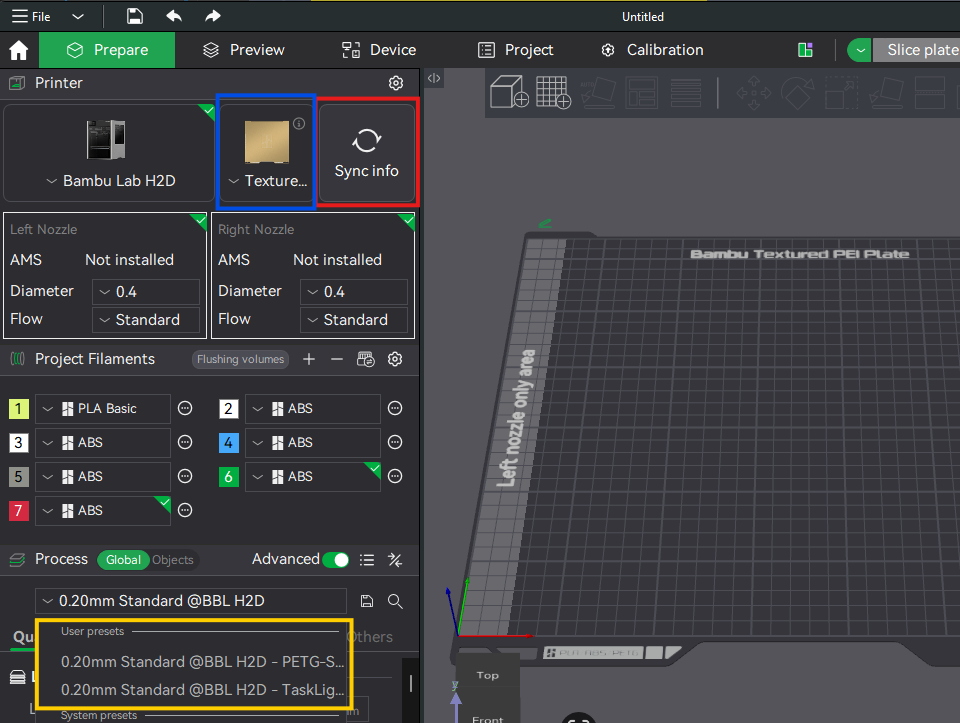
Task: Click filament 1 yellow color swatch
Action: (x=19, y=408)
